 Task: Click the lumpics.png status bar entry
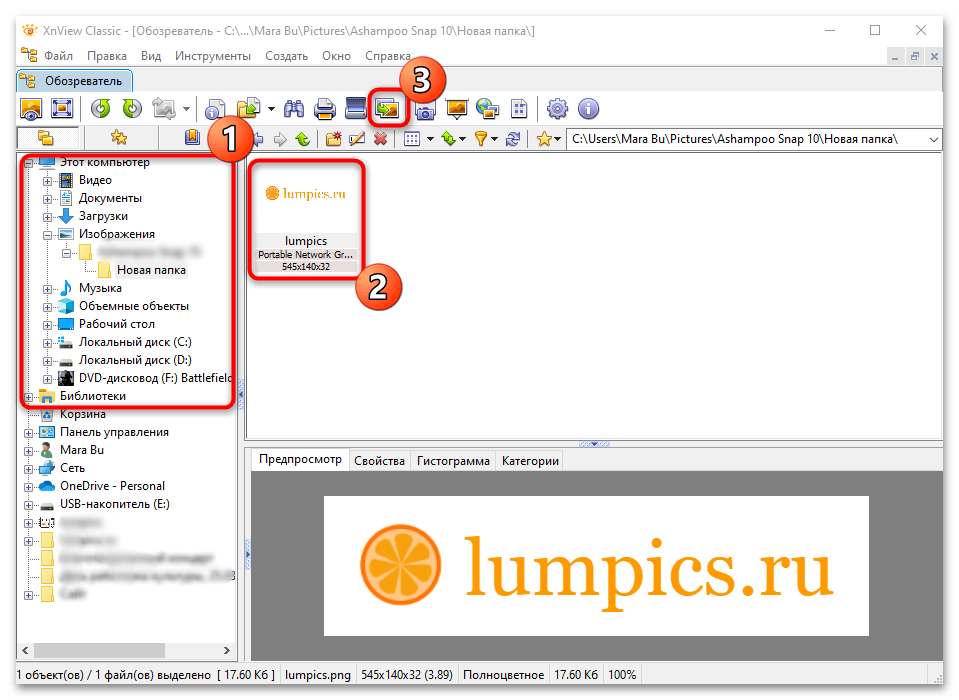click(x=317, y=675)
